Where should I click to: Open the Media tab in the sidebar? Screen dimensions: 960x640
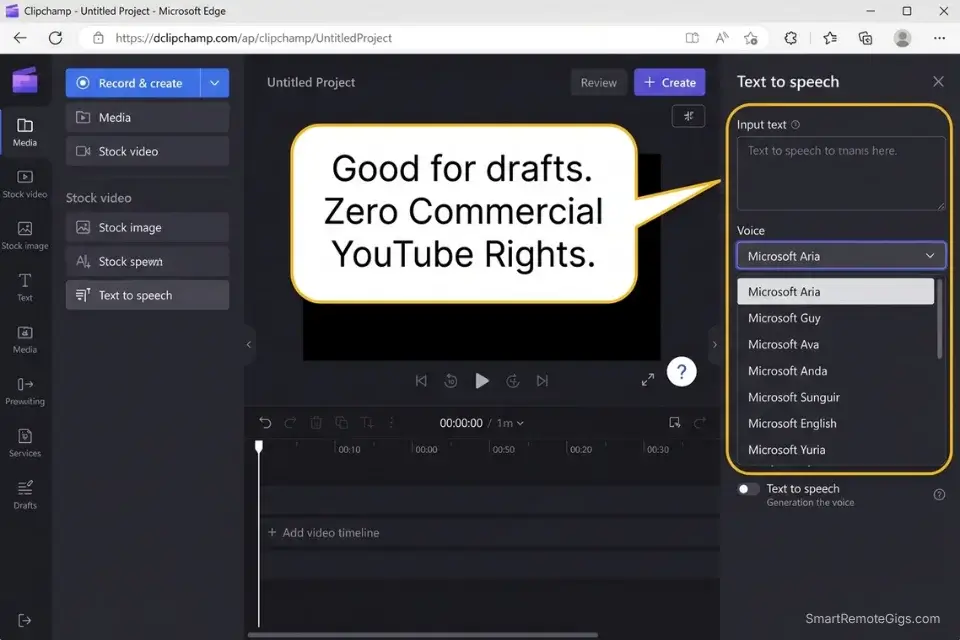click(25, 132)
